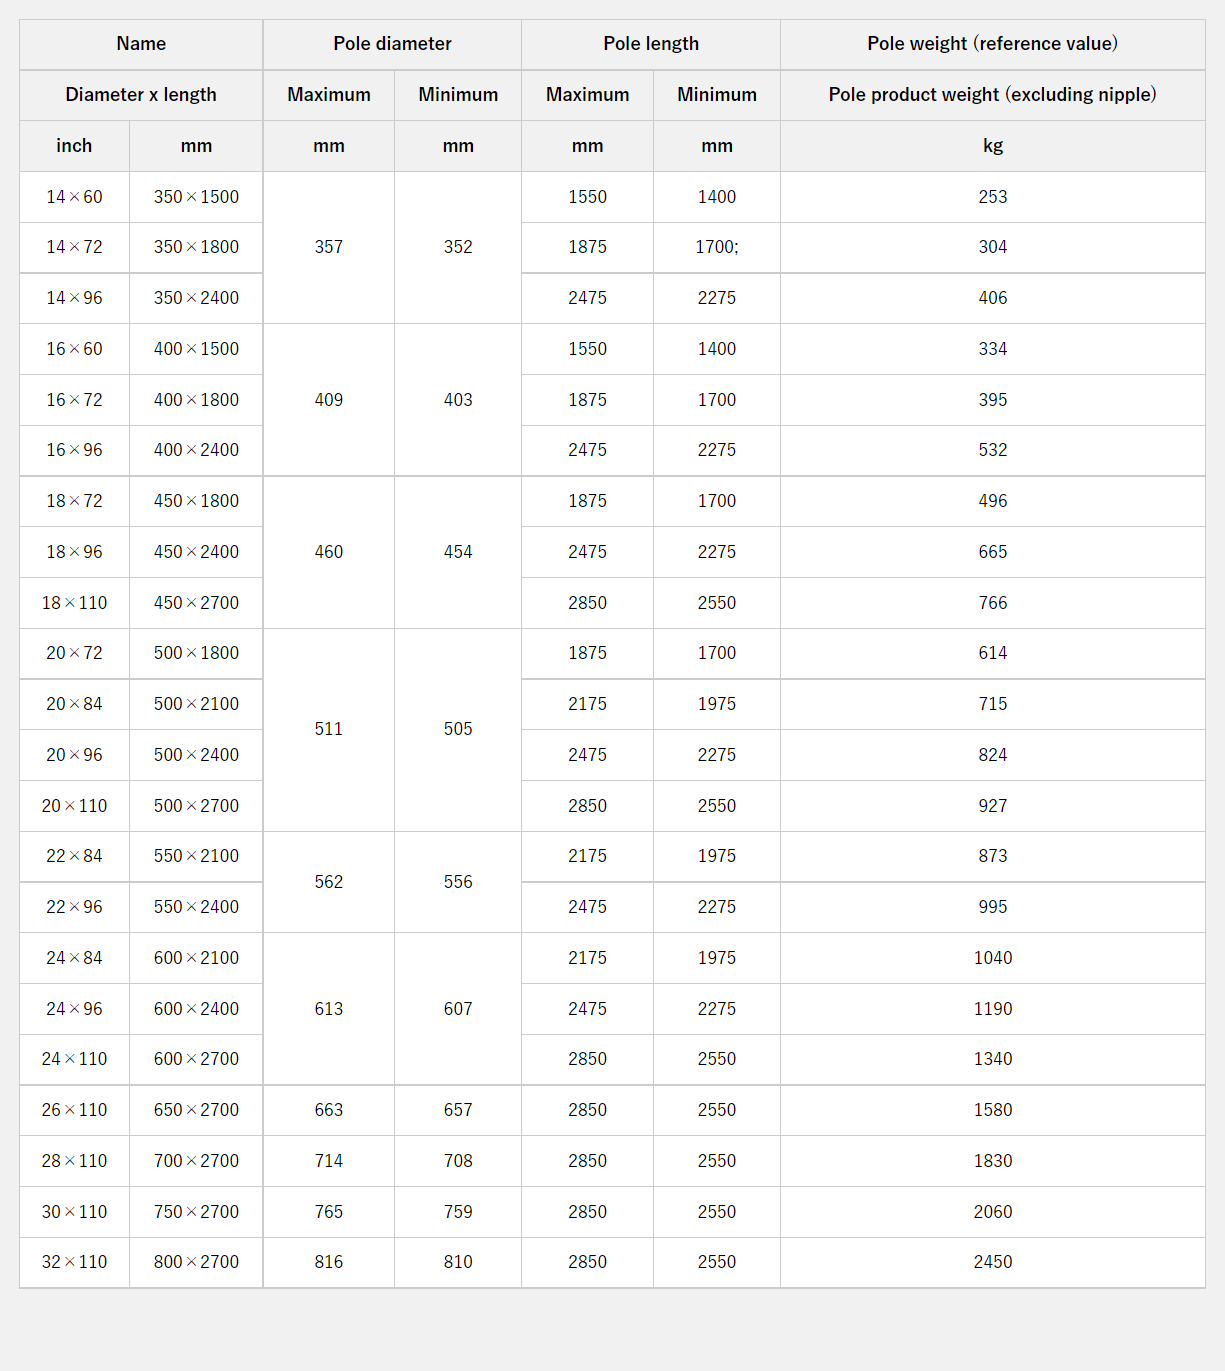Click the 350×1500 mm size cell

click(196, 197)
